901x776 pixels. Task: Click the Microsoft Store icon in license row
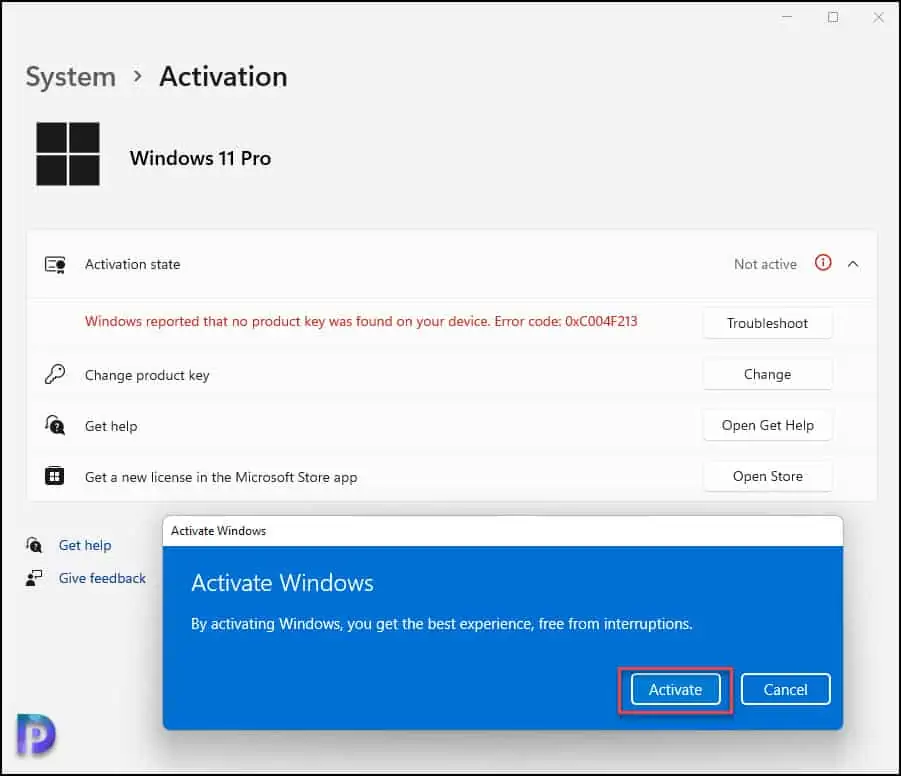tap(55, 477)
